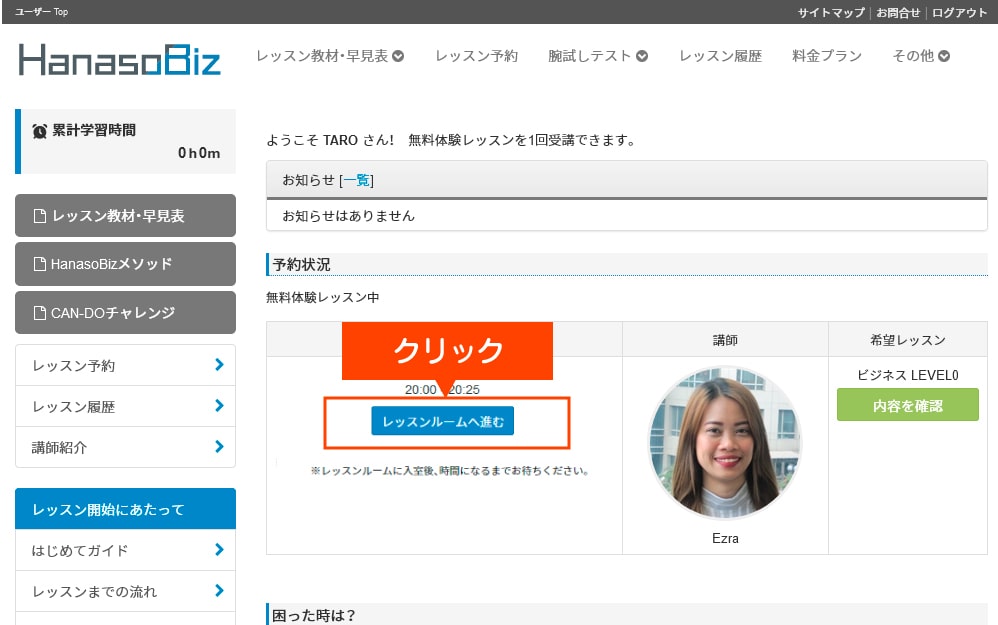Open 料金プラン in the top navigation
This screenshot has width=998, height=625.
[827, 56]
